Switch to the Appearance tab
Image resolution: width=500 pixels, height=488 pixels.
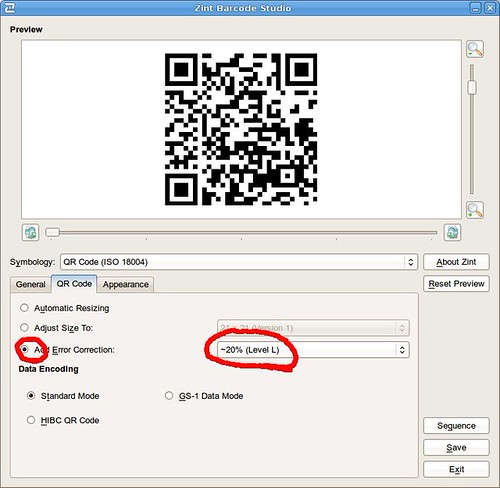click(x=126, y=285)
